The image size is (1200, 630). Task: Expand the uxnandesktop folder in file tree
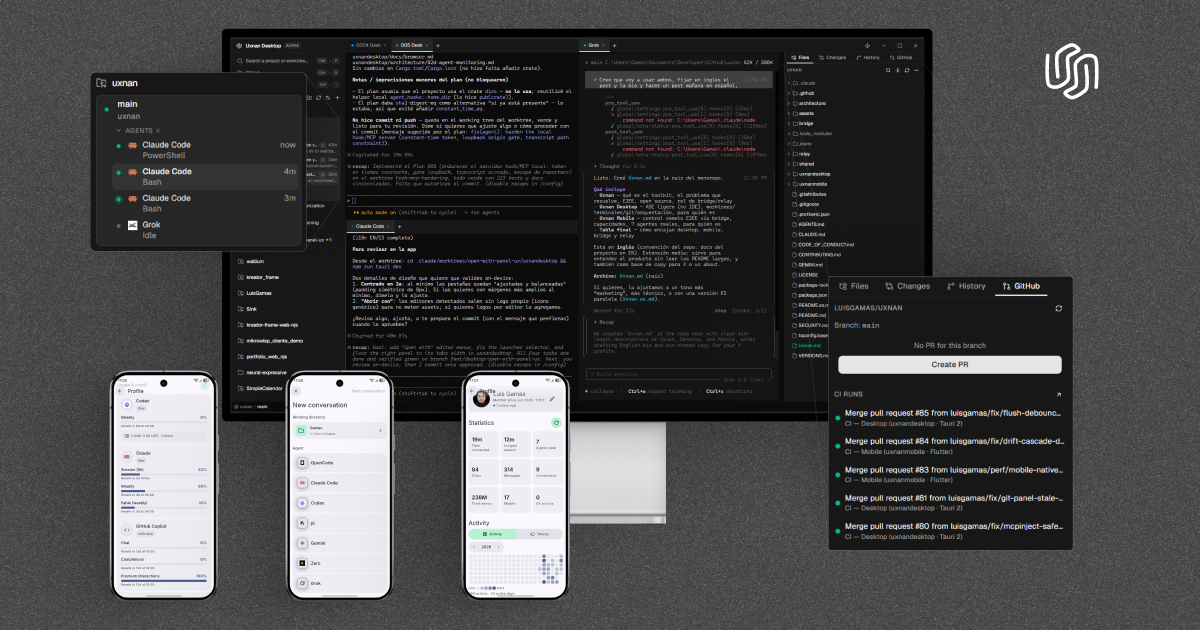pos(789,174)
